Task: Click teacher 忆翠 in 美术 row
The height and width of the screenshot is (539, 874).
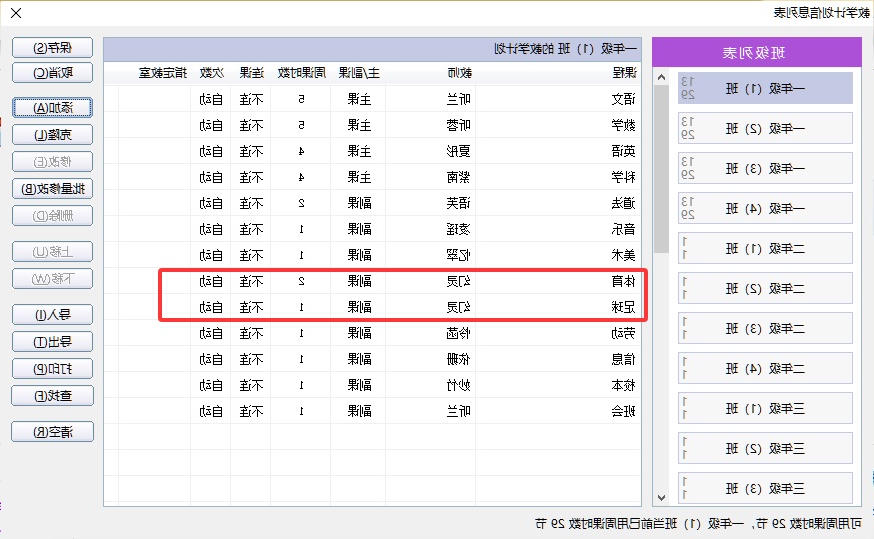Action: coord(459,255)
